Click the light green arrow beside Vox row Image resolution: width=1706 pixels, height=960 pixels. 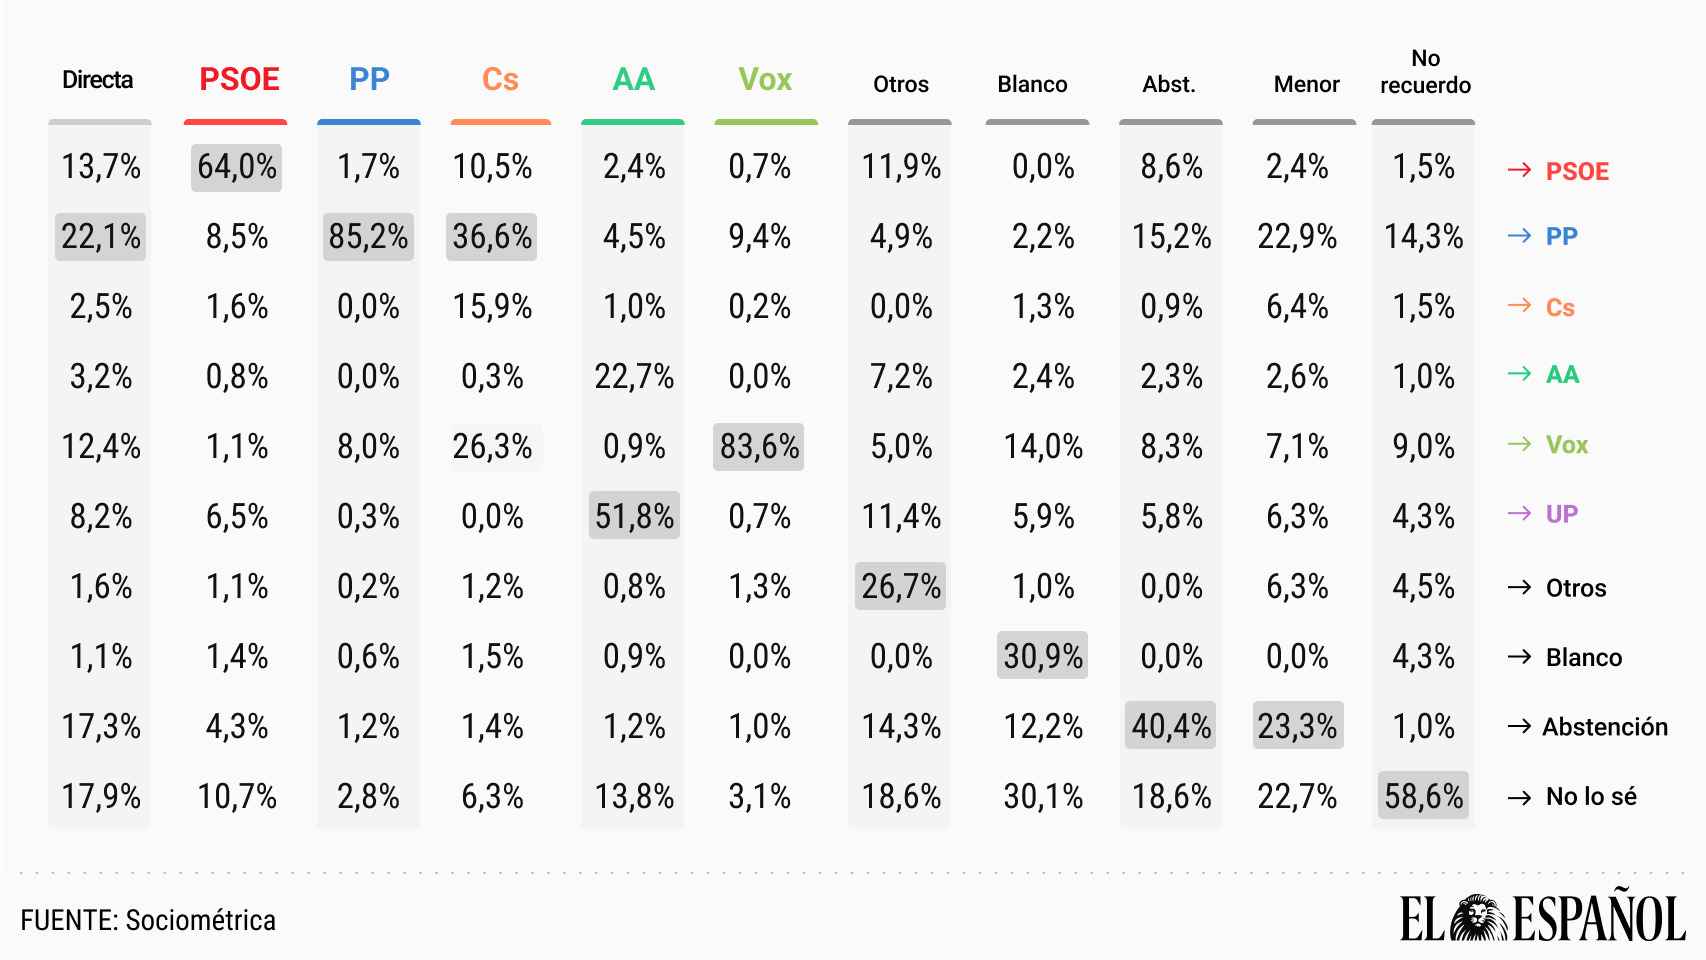point(1519,444)
